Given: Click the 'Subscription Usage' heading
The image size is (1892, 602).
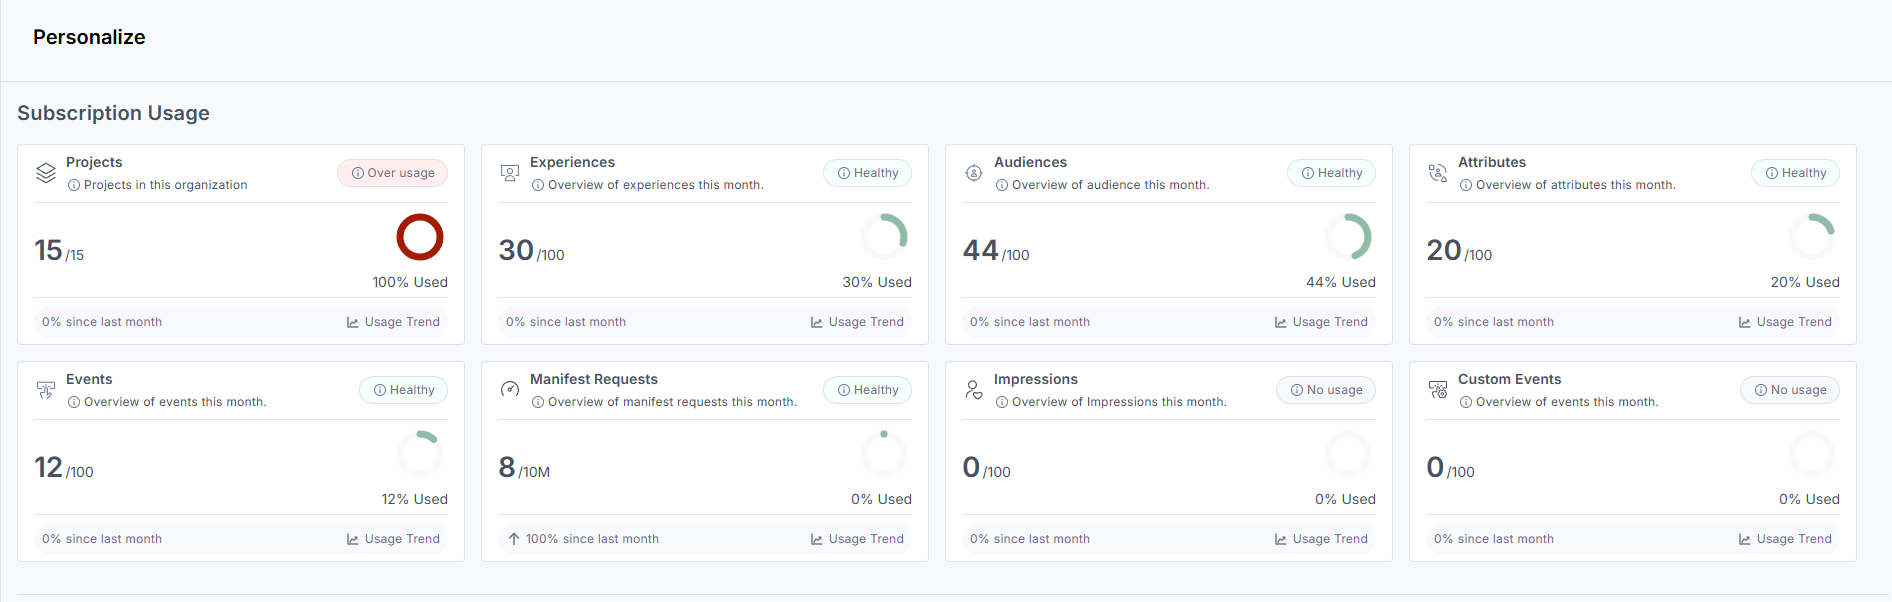Looking at the screenshot, I should click(113, 113).
